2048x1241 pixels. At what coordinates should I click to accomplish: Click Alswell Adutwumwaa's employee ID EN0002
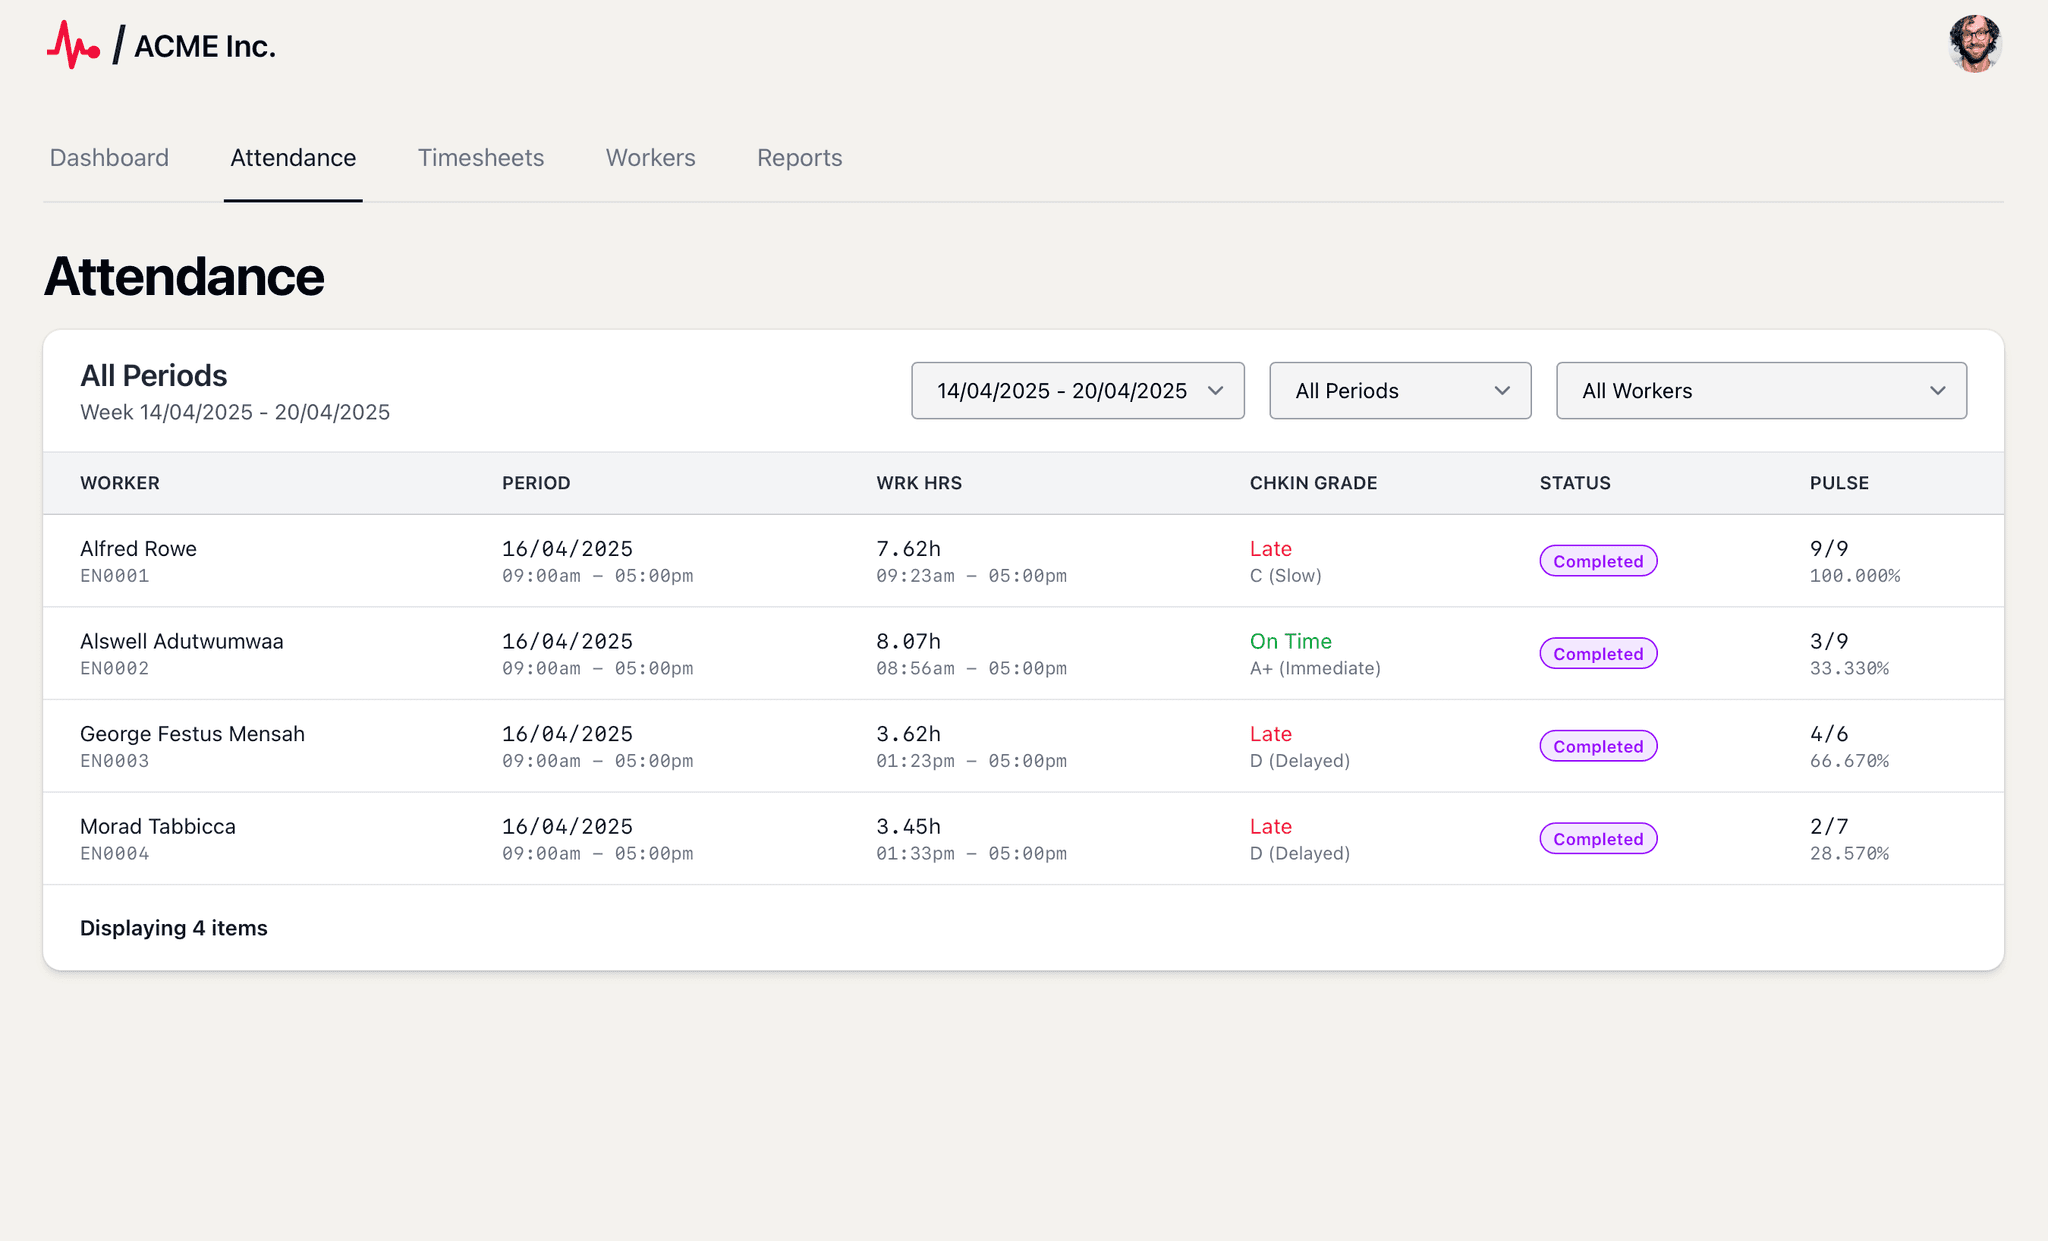coord(114,668)
